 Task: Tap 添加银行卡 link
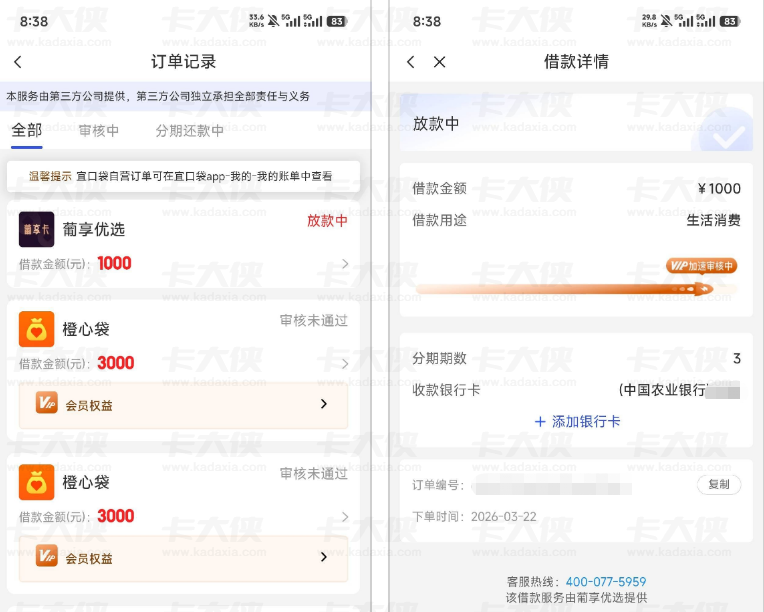[586, 421]
